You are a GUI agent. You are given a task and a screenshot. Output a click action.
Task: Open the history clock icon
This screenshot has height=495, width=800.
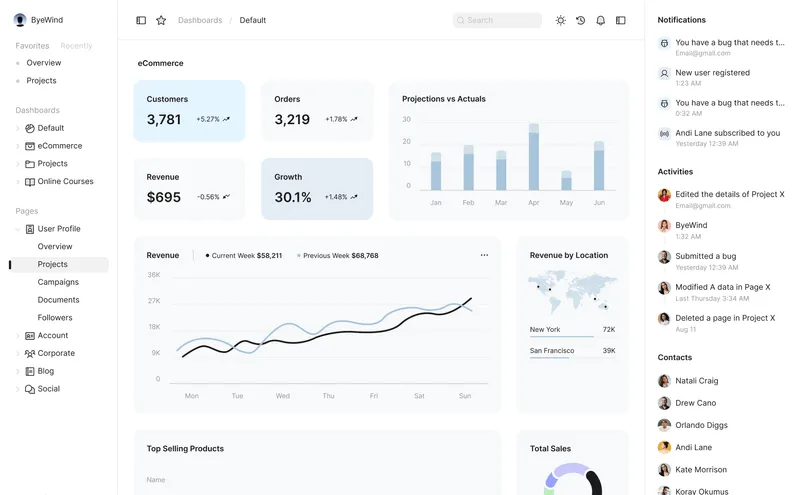[581, 20]
